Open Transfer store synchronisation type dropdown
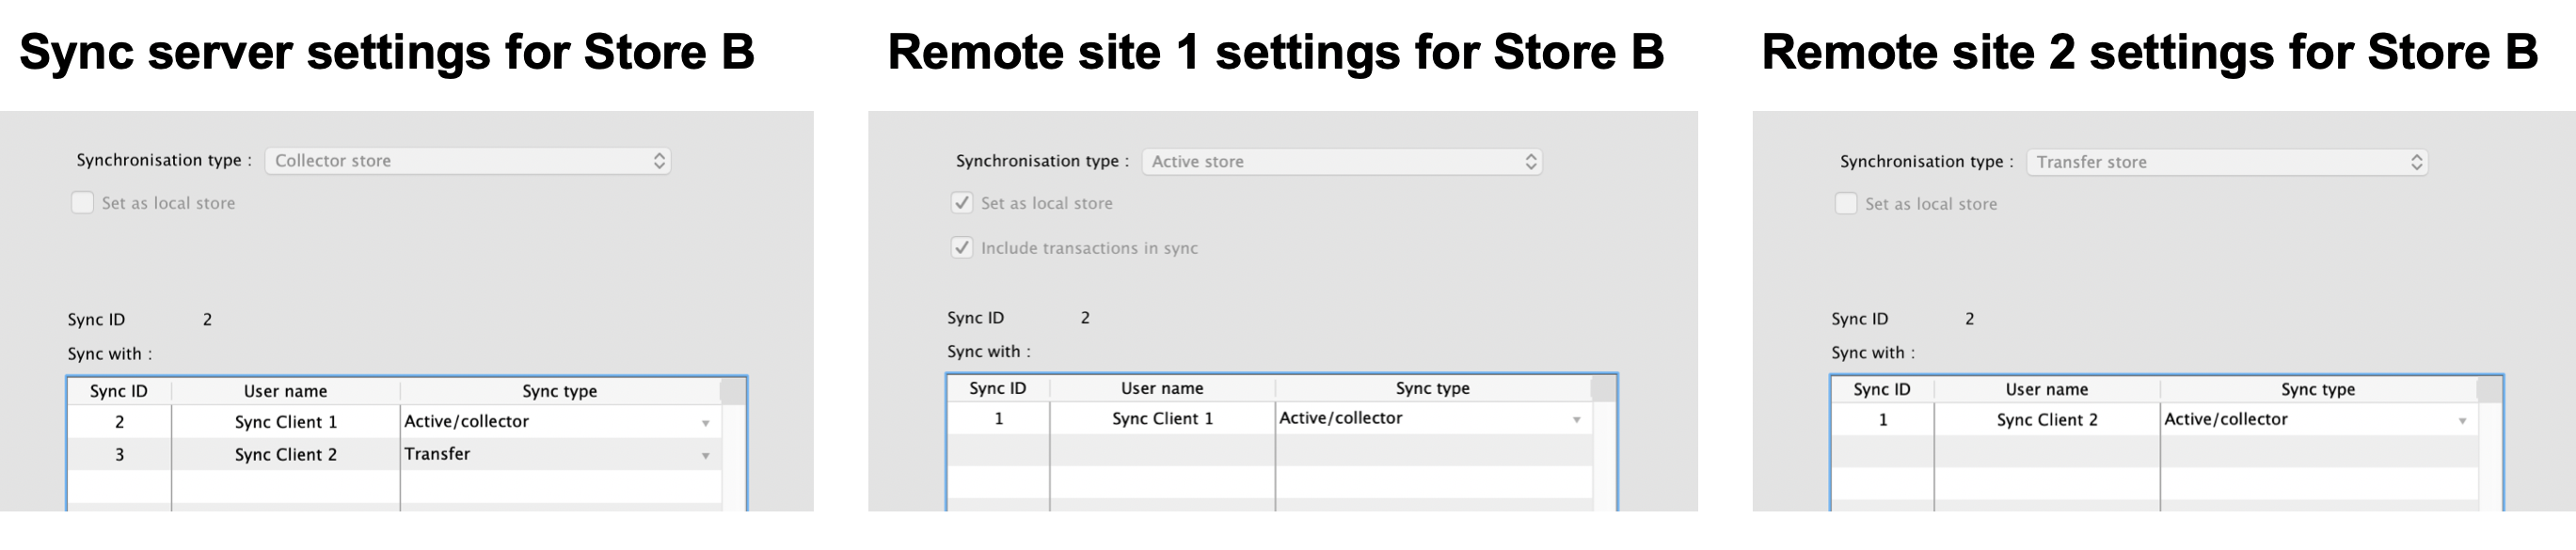 2226,162
